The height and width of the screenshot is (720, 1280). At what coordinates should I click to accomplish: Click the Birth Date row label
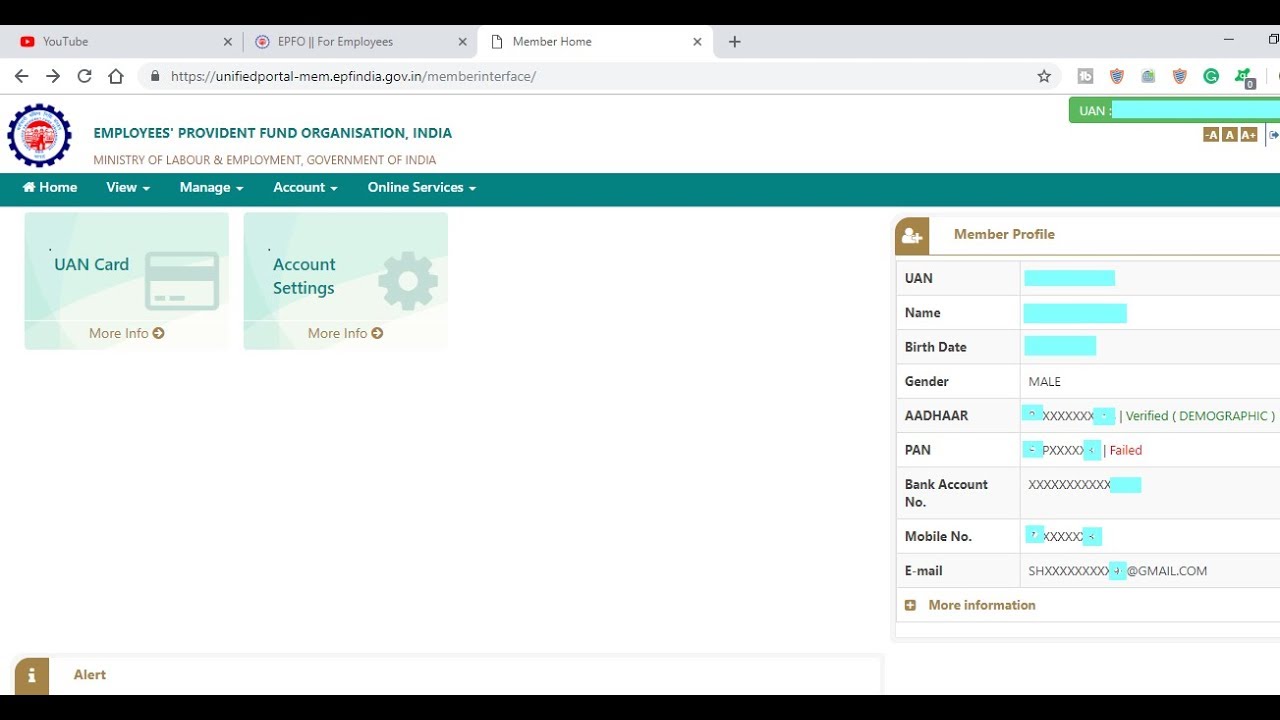point(935,347)
